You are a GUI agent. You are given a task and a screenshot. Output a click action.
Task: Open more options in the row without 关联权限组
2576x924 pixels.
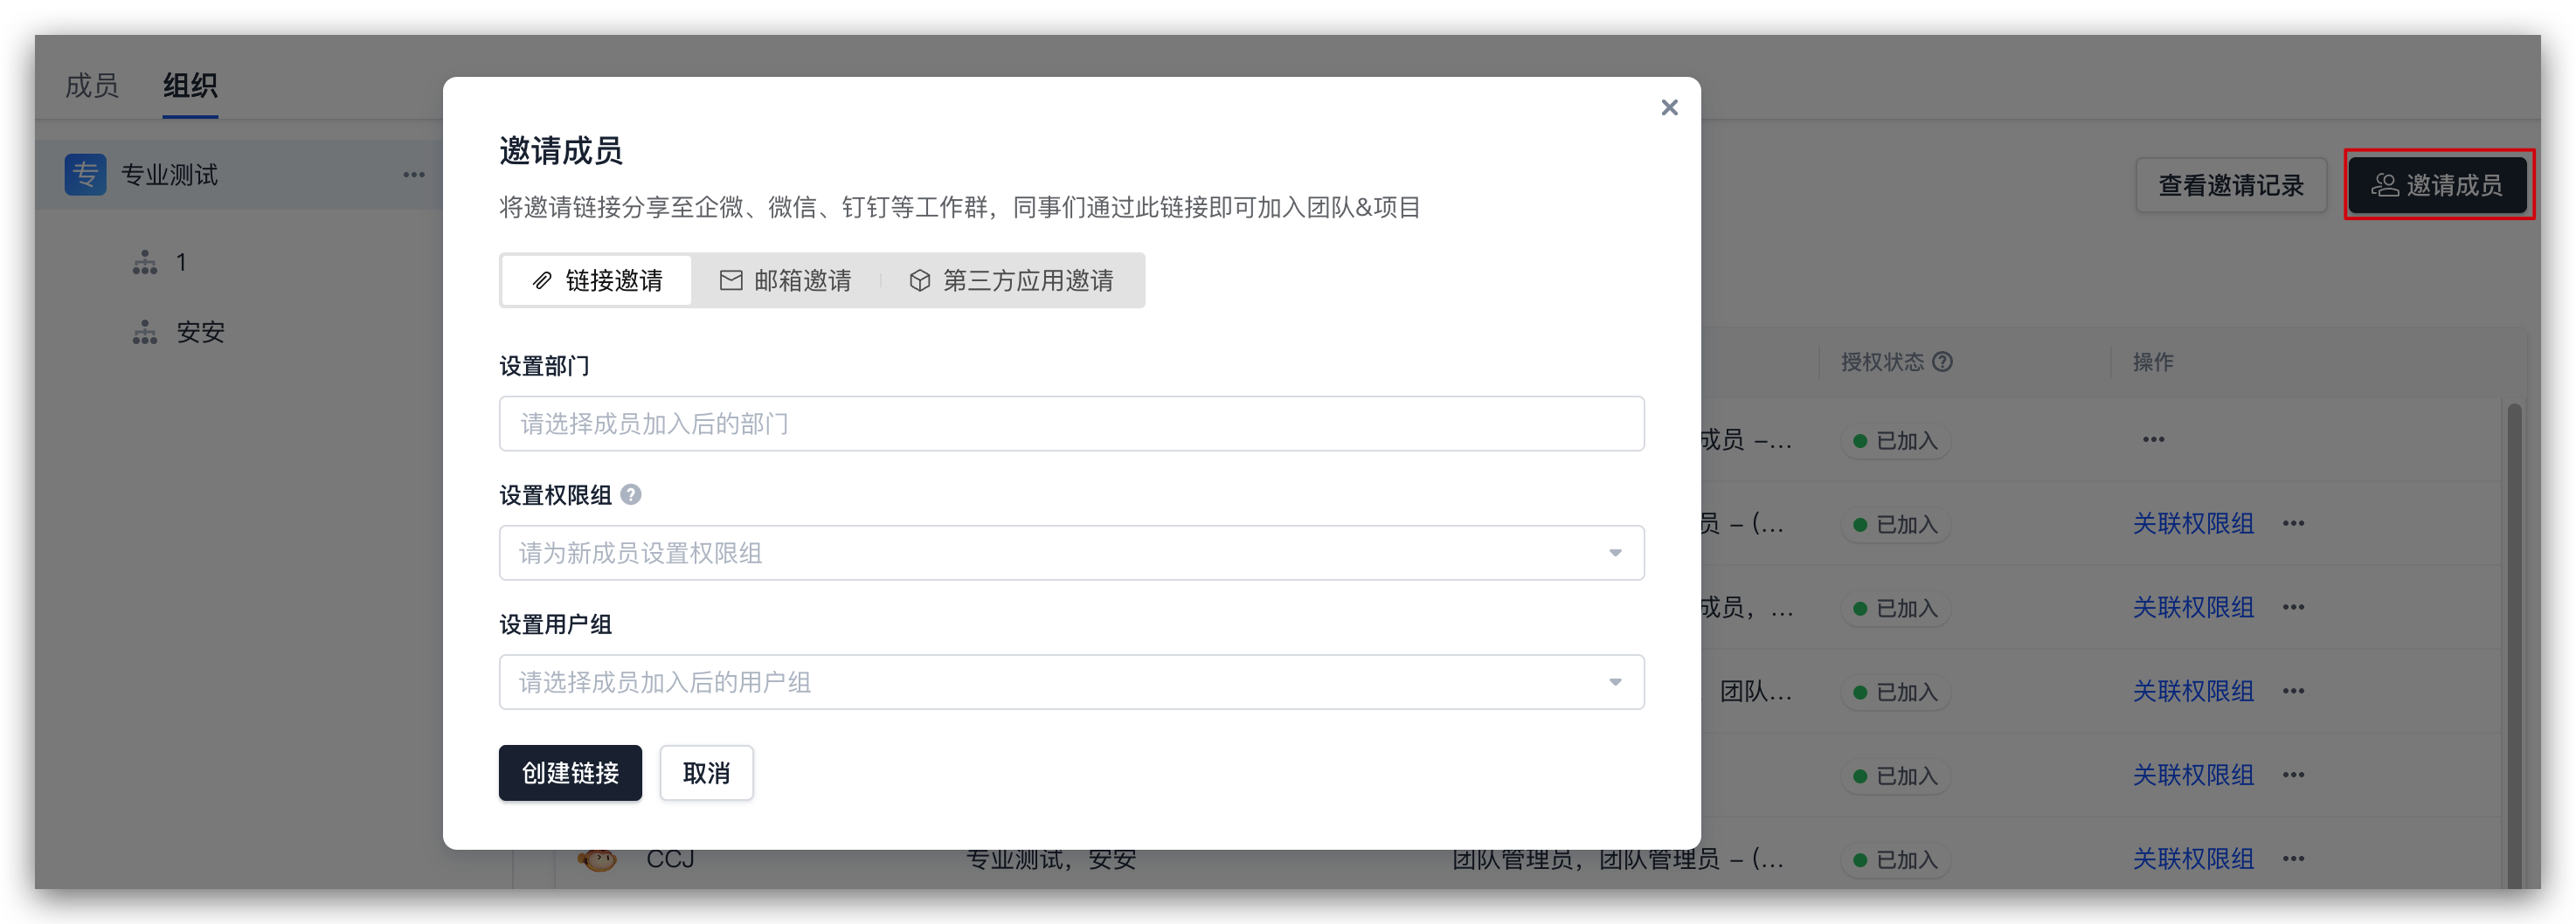coord(2153,439)
